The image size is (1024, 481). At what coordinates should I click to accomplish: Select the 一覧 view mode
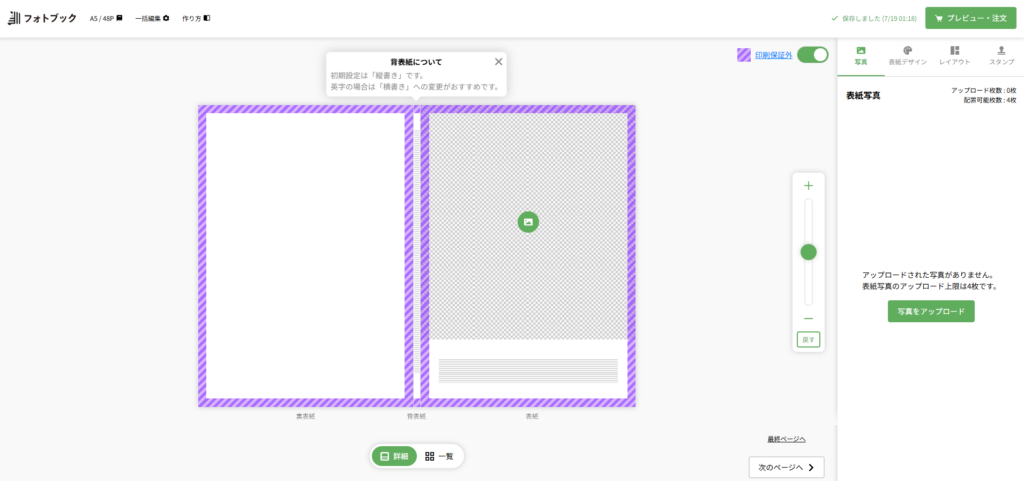[x=440, y=456]
